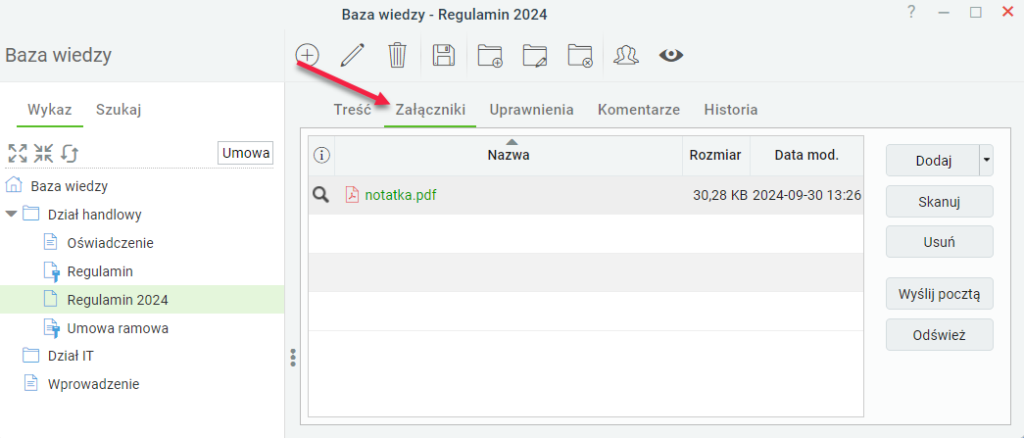Click the Umowa ramowa locked document icon
The width and height of the screenshot is (1024, 438).
pos(52,328)
